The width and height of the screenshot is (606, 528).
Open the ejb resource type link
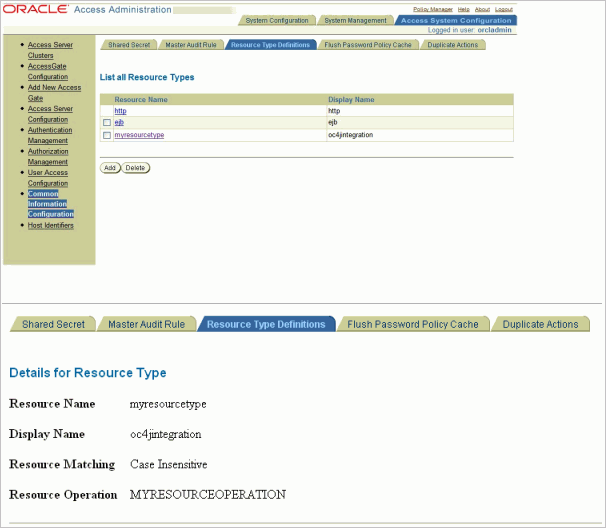click(x=119, y=123)
